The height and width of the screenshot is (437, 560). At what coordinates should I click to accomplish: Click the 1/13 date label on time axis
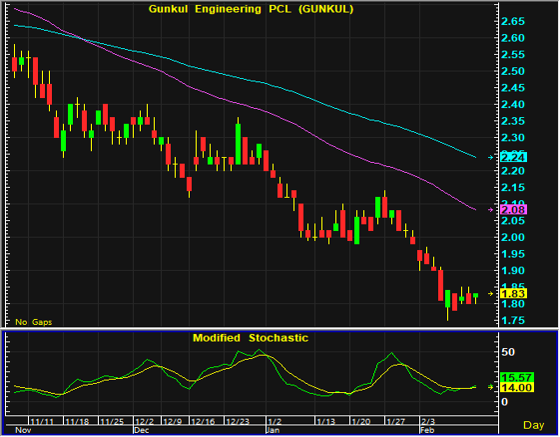pyautogui.click(x=326, y=422)
